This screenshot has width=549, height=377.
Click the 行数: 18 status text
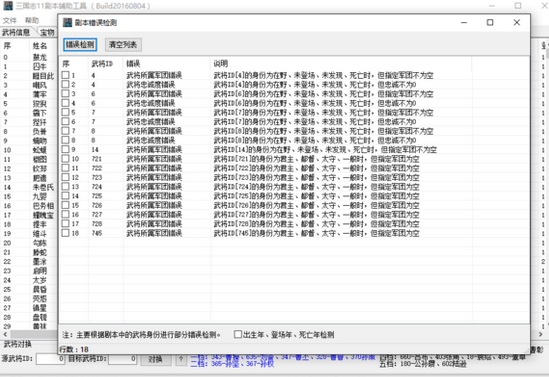[x=74, y=349]
